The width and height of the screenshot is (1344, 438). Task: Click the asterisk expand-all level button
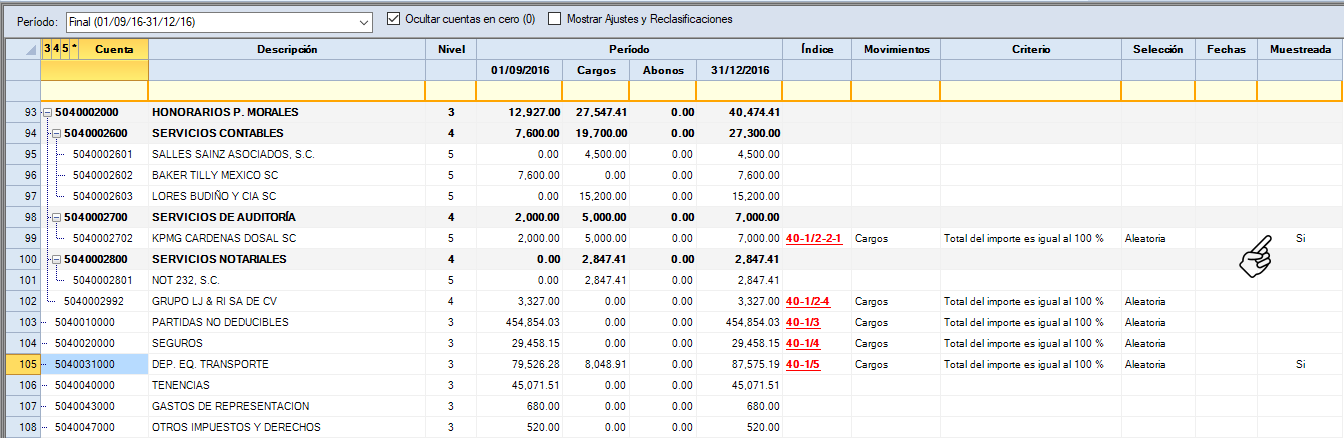74,48
